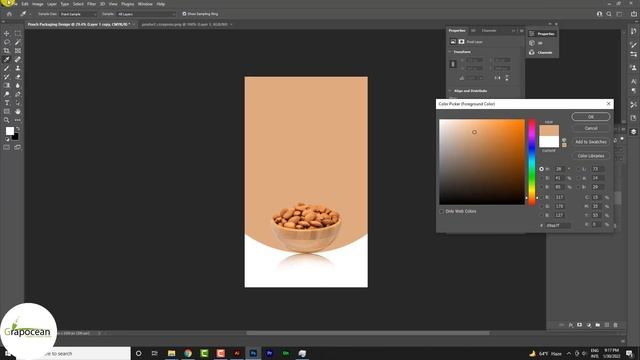Switch to the second document tab
Screen dimensions: 640x360
187,24
